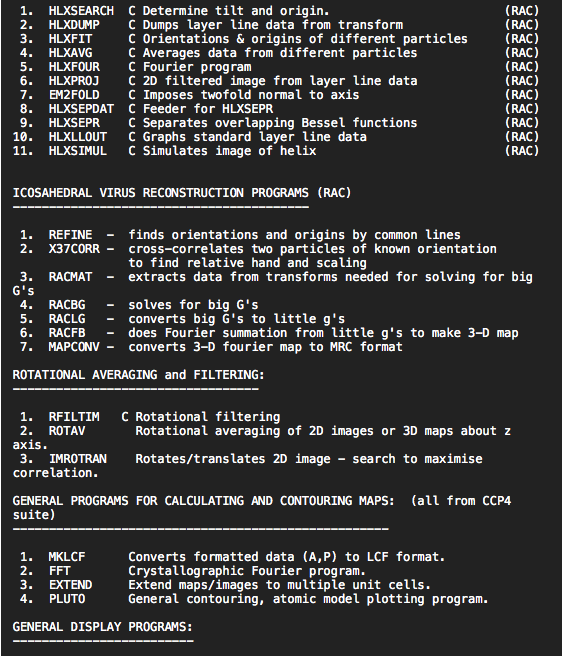Select the IMROTRAN entry

coord(78,459)
